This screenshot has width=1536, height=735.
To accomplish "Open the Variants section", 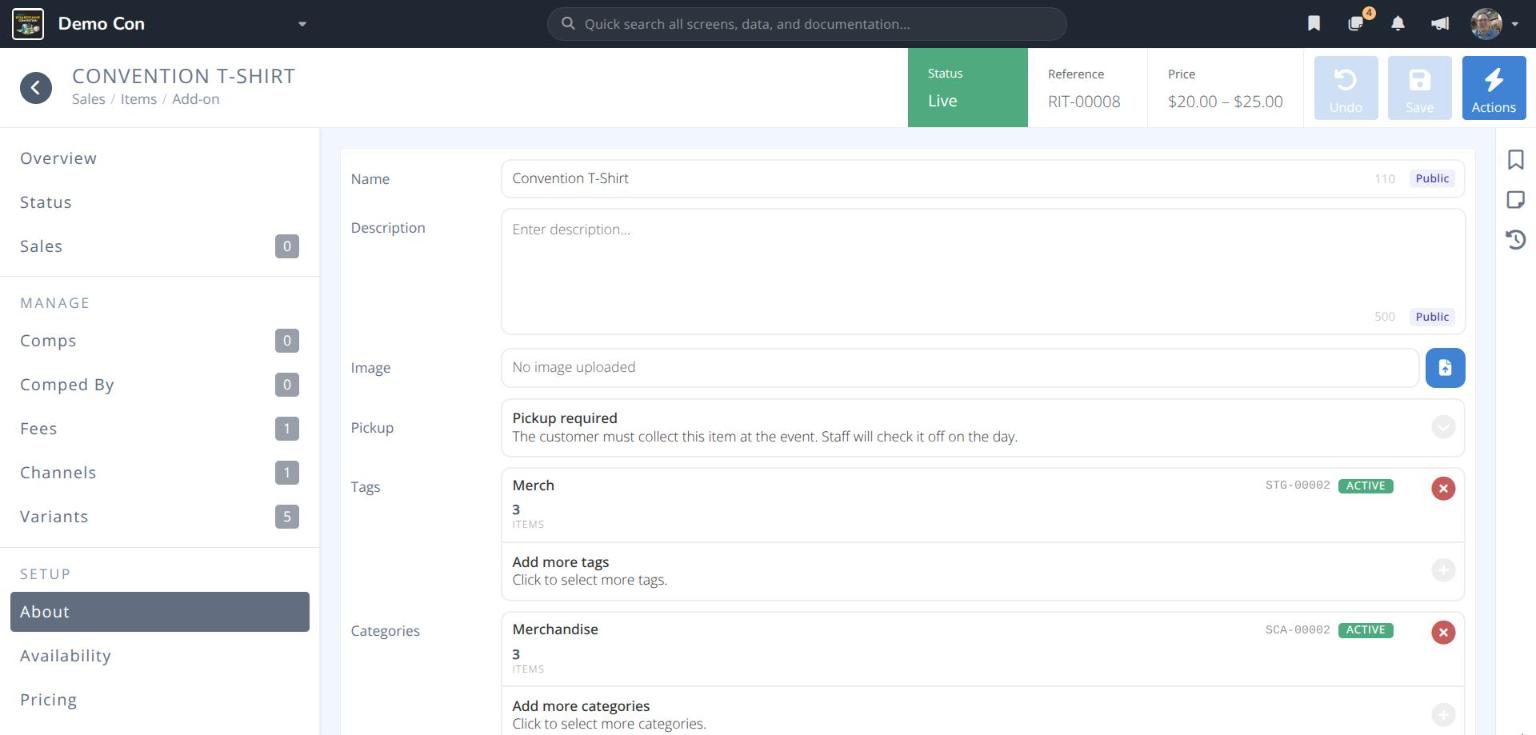I will click(160, 517).
